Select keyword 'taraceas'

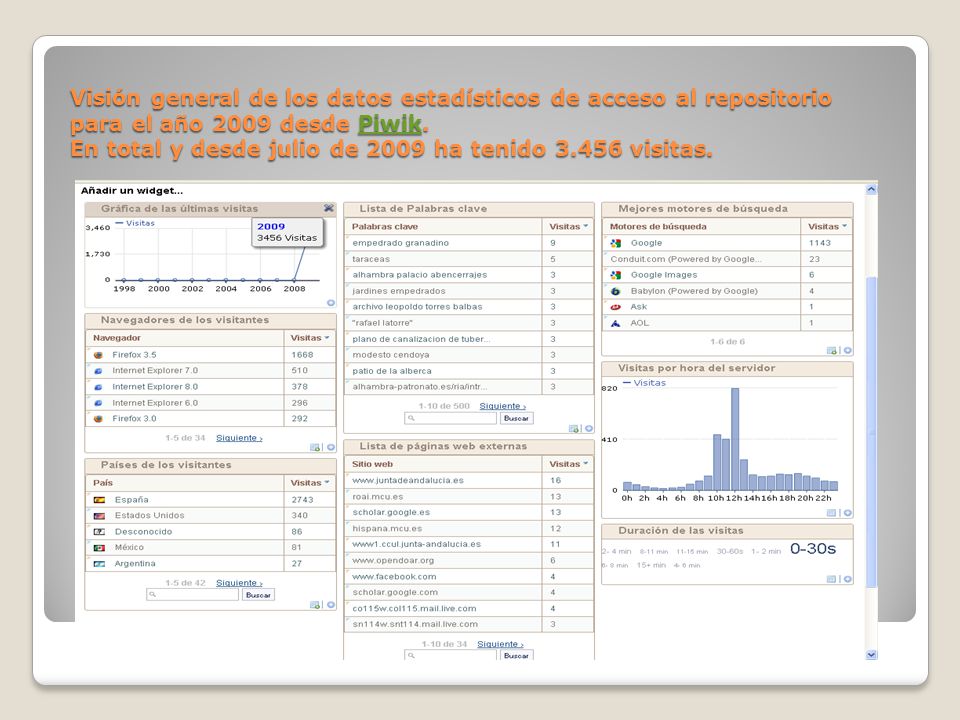(x=371, y=259)
